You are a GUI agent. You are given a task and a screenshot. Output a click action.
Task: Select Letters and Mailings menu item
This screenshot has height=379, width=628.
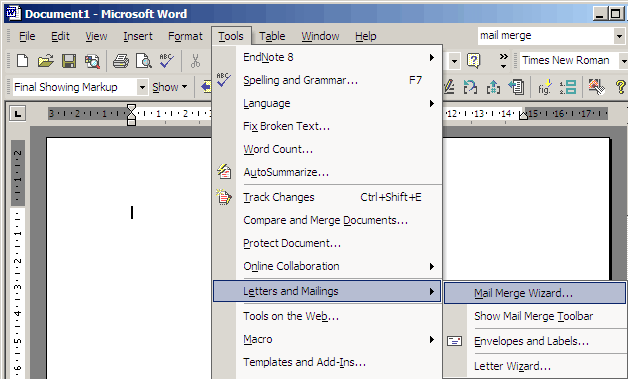(327, 291)
